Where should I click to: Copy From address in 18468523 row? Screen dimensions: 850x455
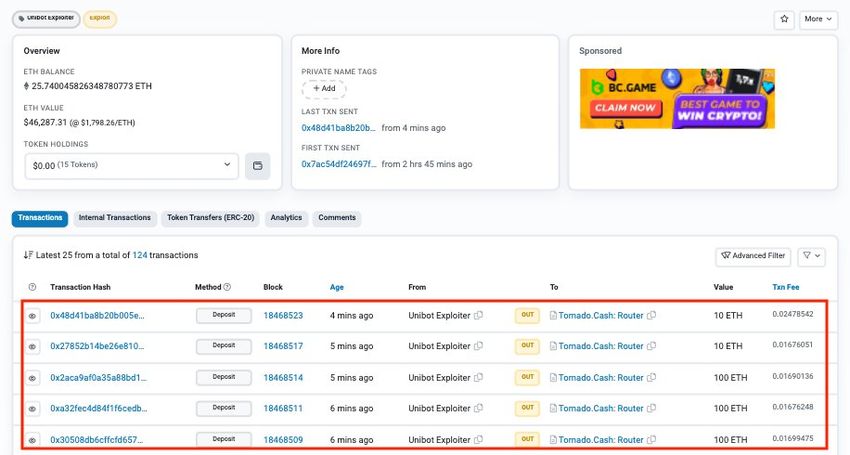coord(478,316)
